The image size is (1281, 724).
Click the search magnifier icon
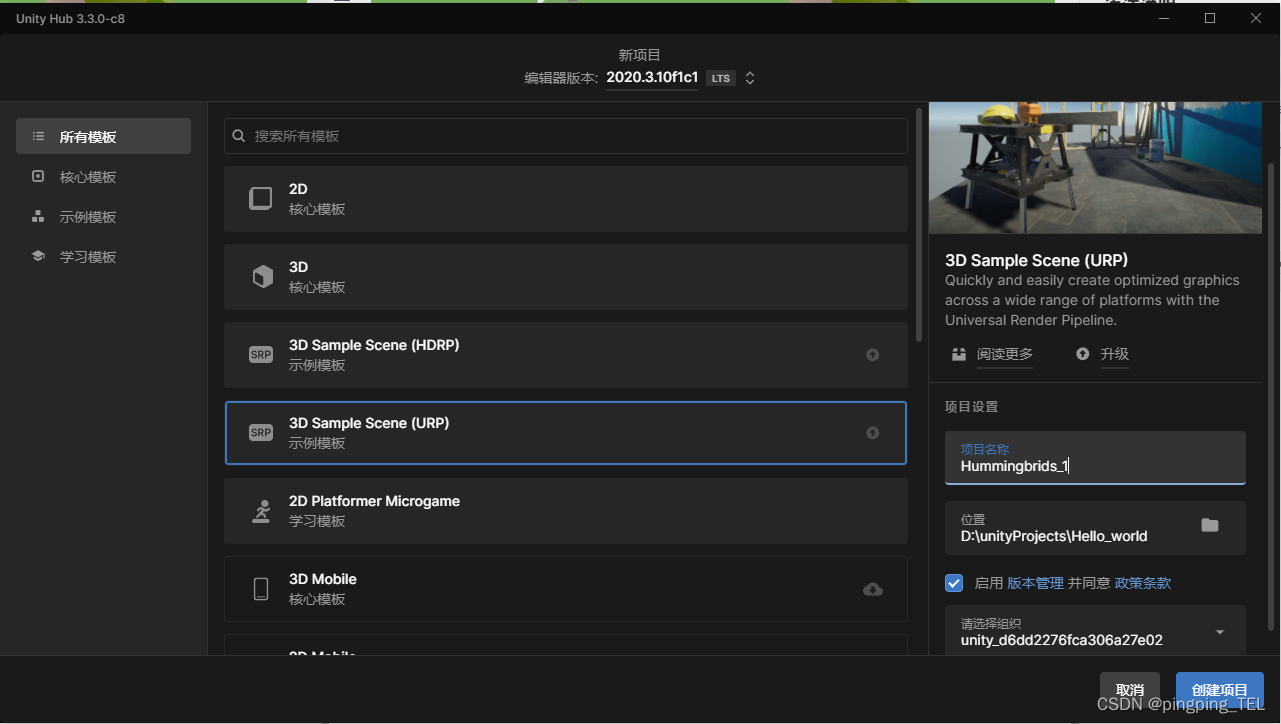point(239,136)
